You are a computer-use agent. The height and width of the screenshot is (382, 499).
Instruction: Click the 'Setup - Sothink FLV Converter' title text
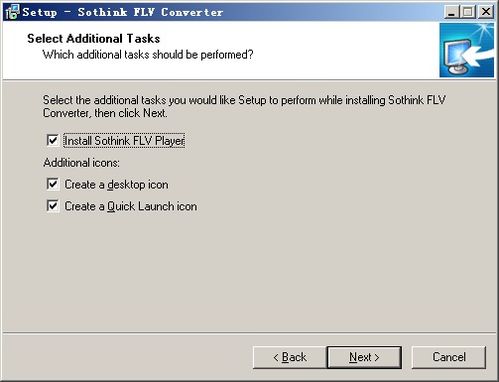tap(123, 12)
